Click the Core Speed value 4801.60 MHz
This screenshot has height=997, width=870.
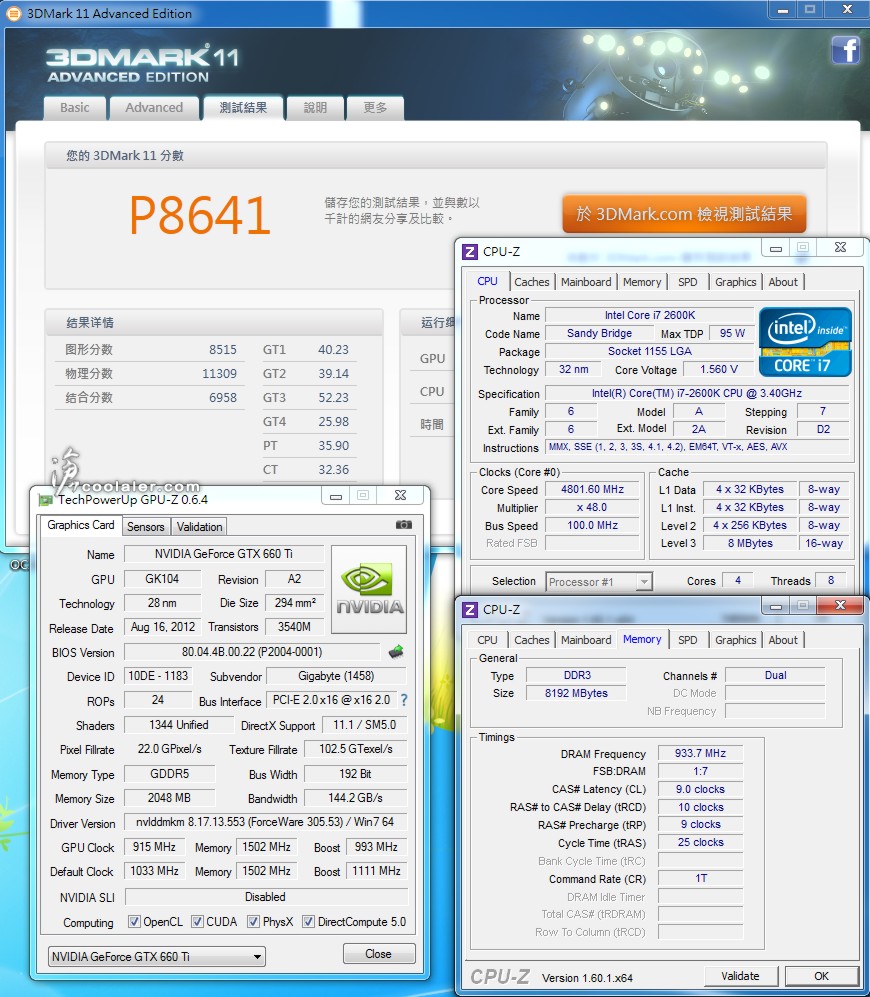tap(592, 489)
